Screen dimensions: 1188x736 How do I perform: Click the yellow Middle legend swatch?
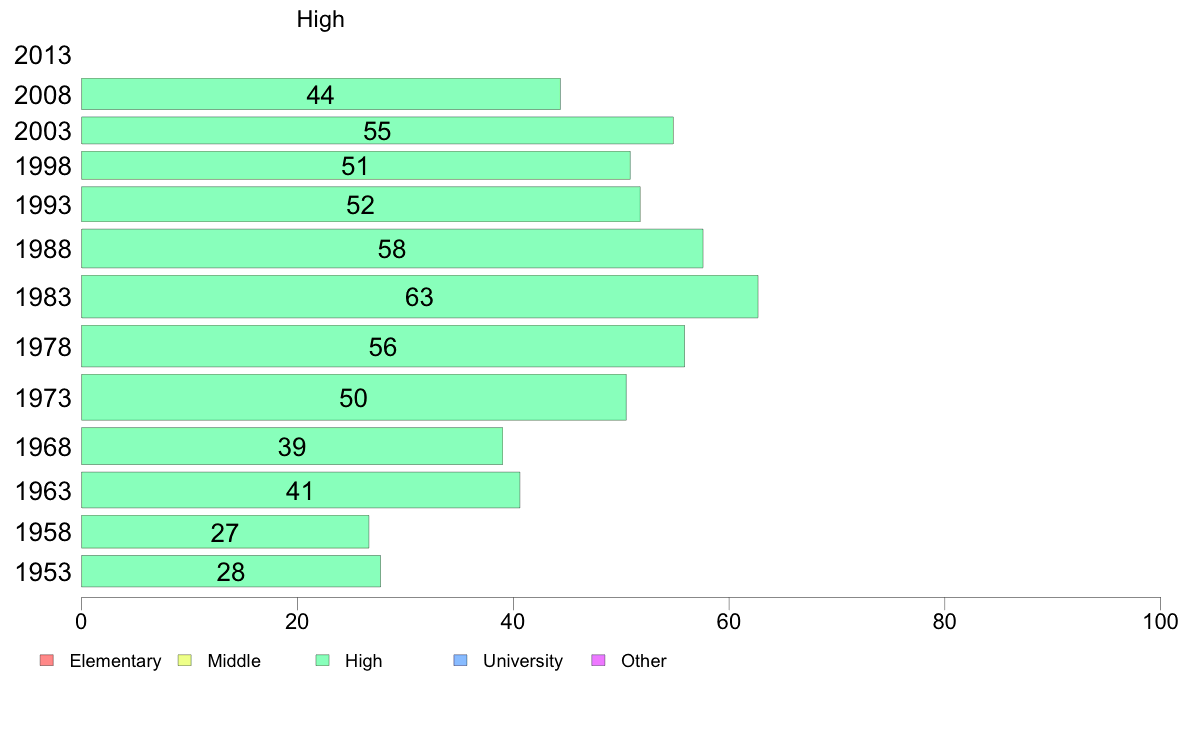pos(184,660)
